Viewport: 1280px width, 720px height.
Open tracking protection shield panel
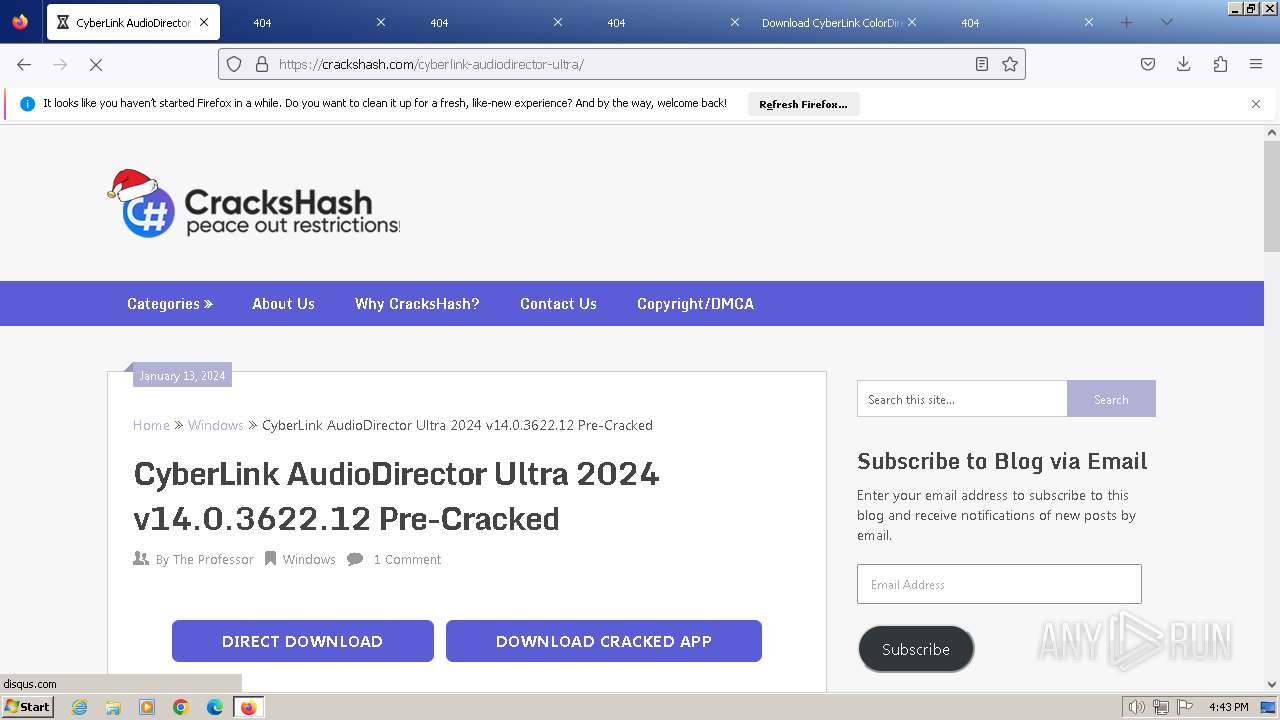point(234,64)
